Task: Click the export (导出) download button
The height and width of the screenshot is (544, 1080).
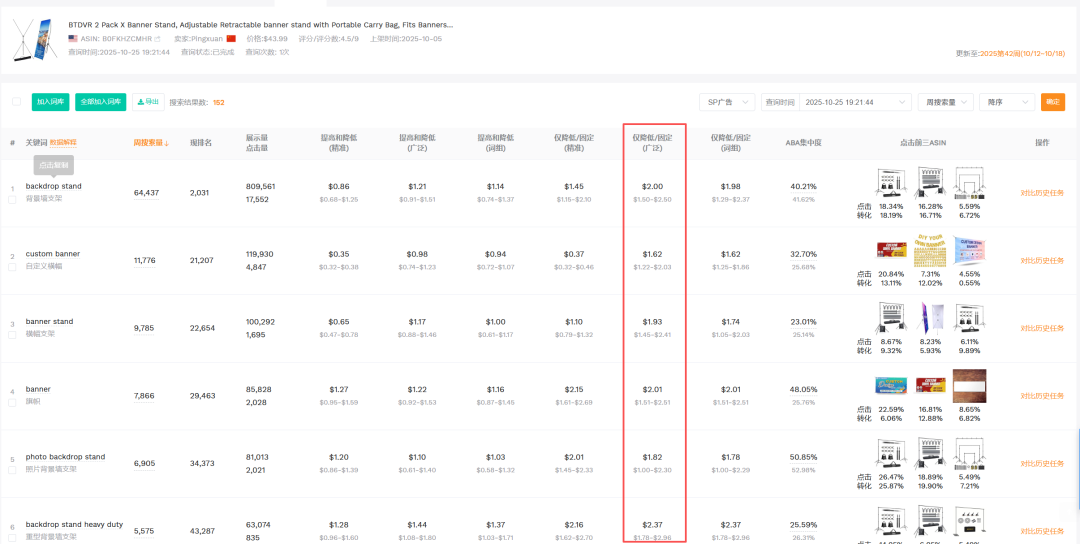Action: click(148, 101)
